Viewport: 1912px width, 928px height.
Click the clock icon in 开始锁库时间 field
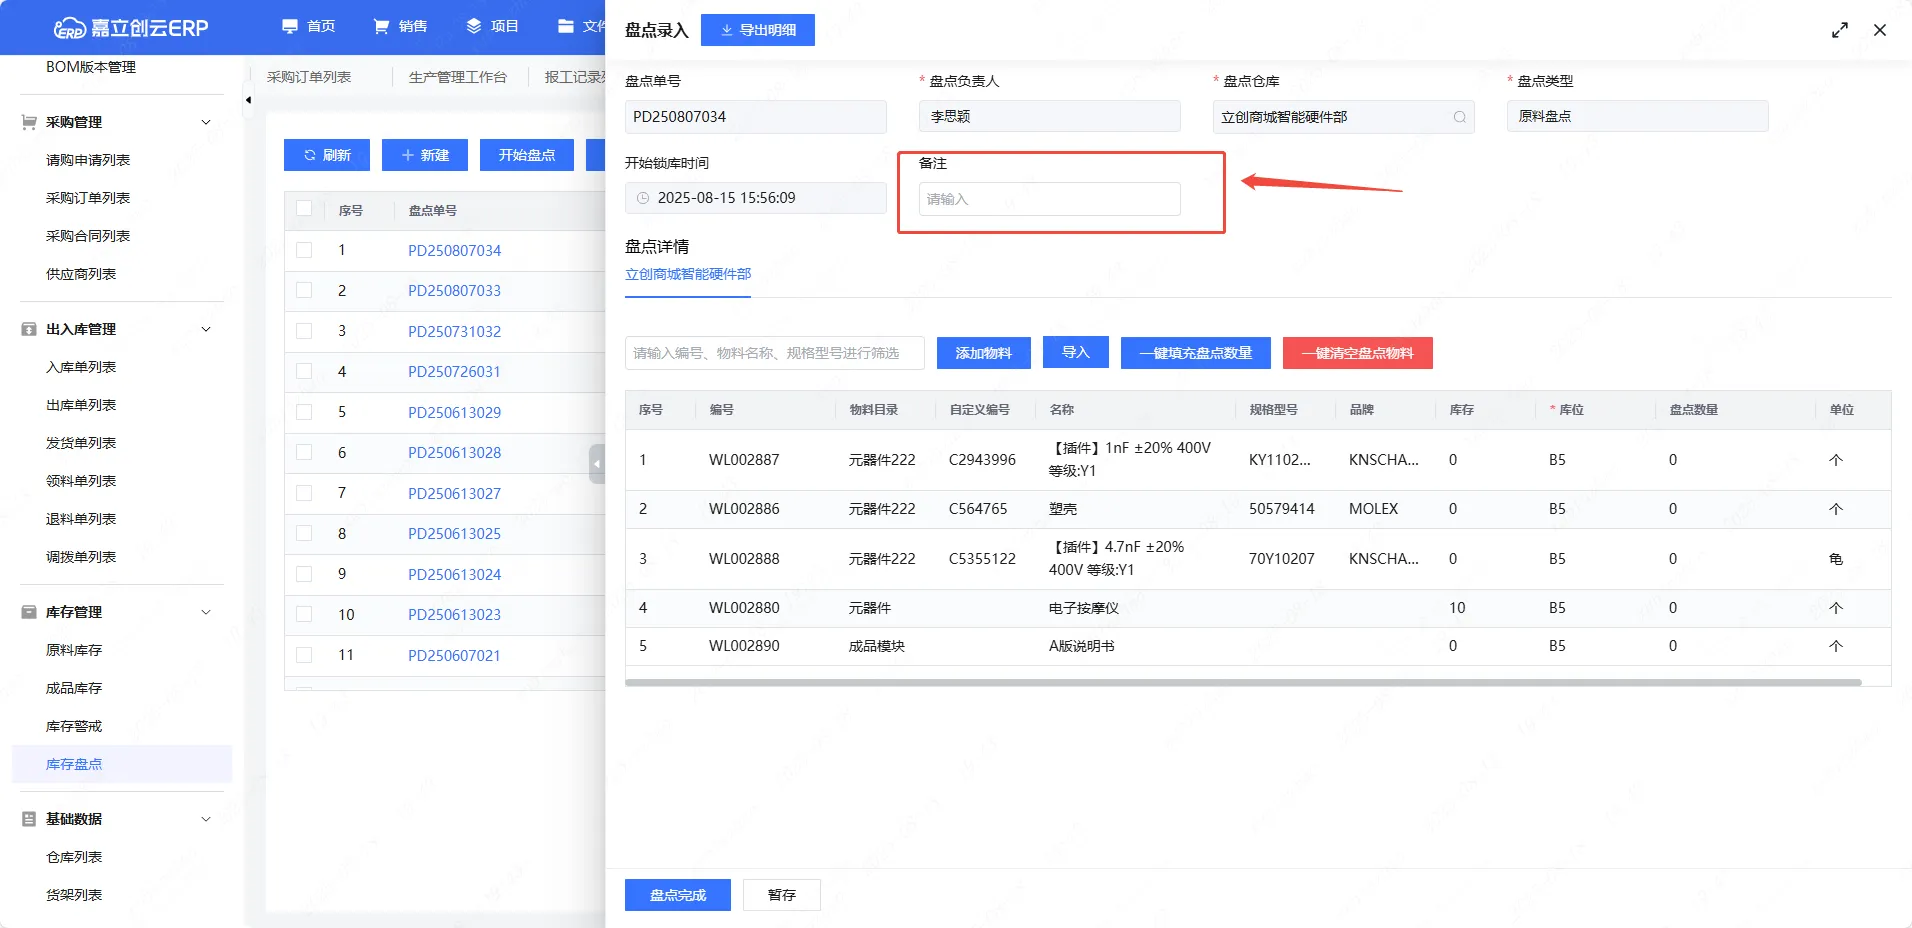pyautogui.click(x=643, y=198)
